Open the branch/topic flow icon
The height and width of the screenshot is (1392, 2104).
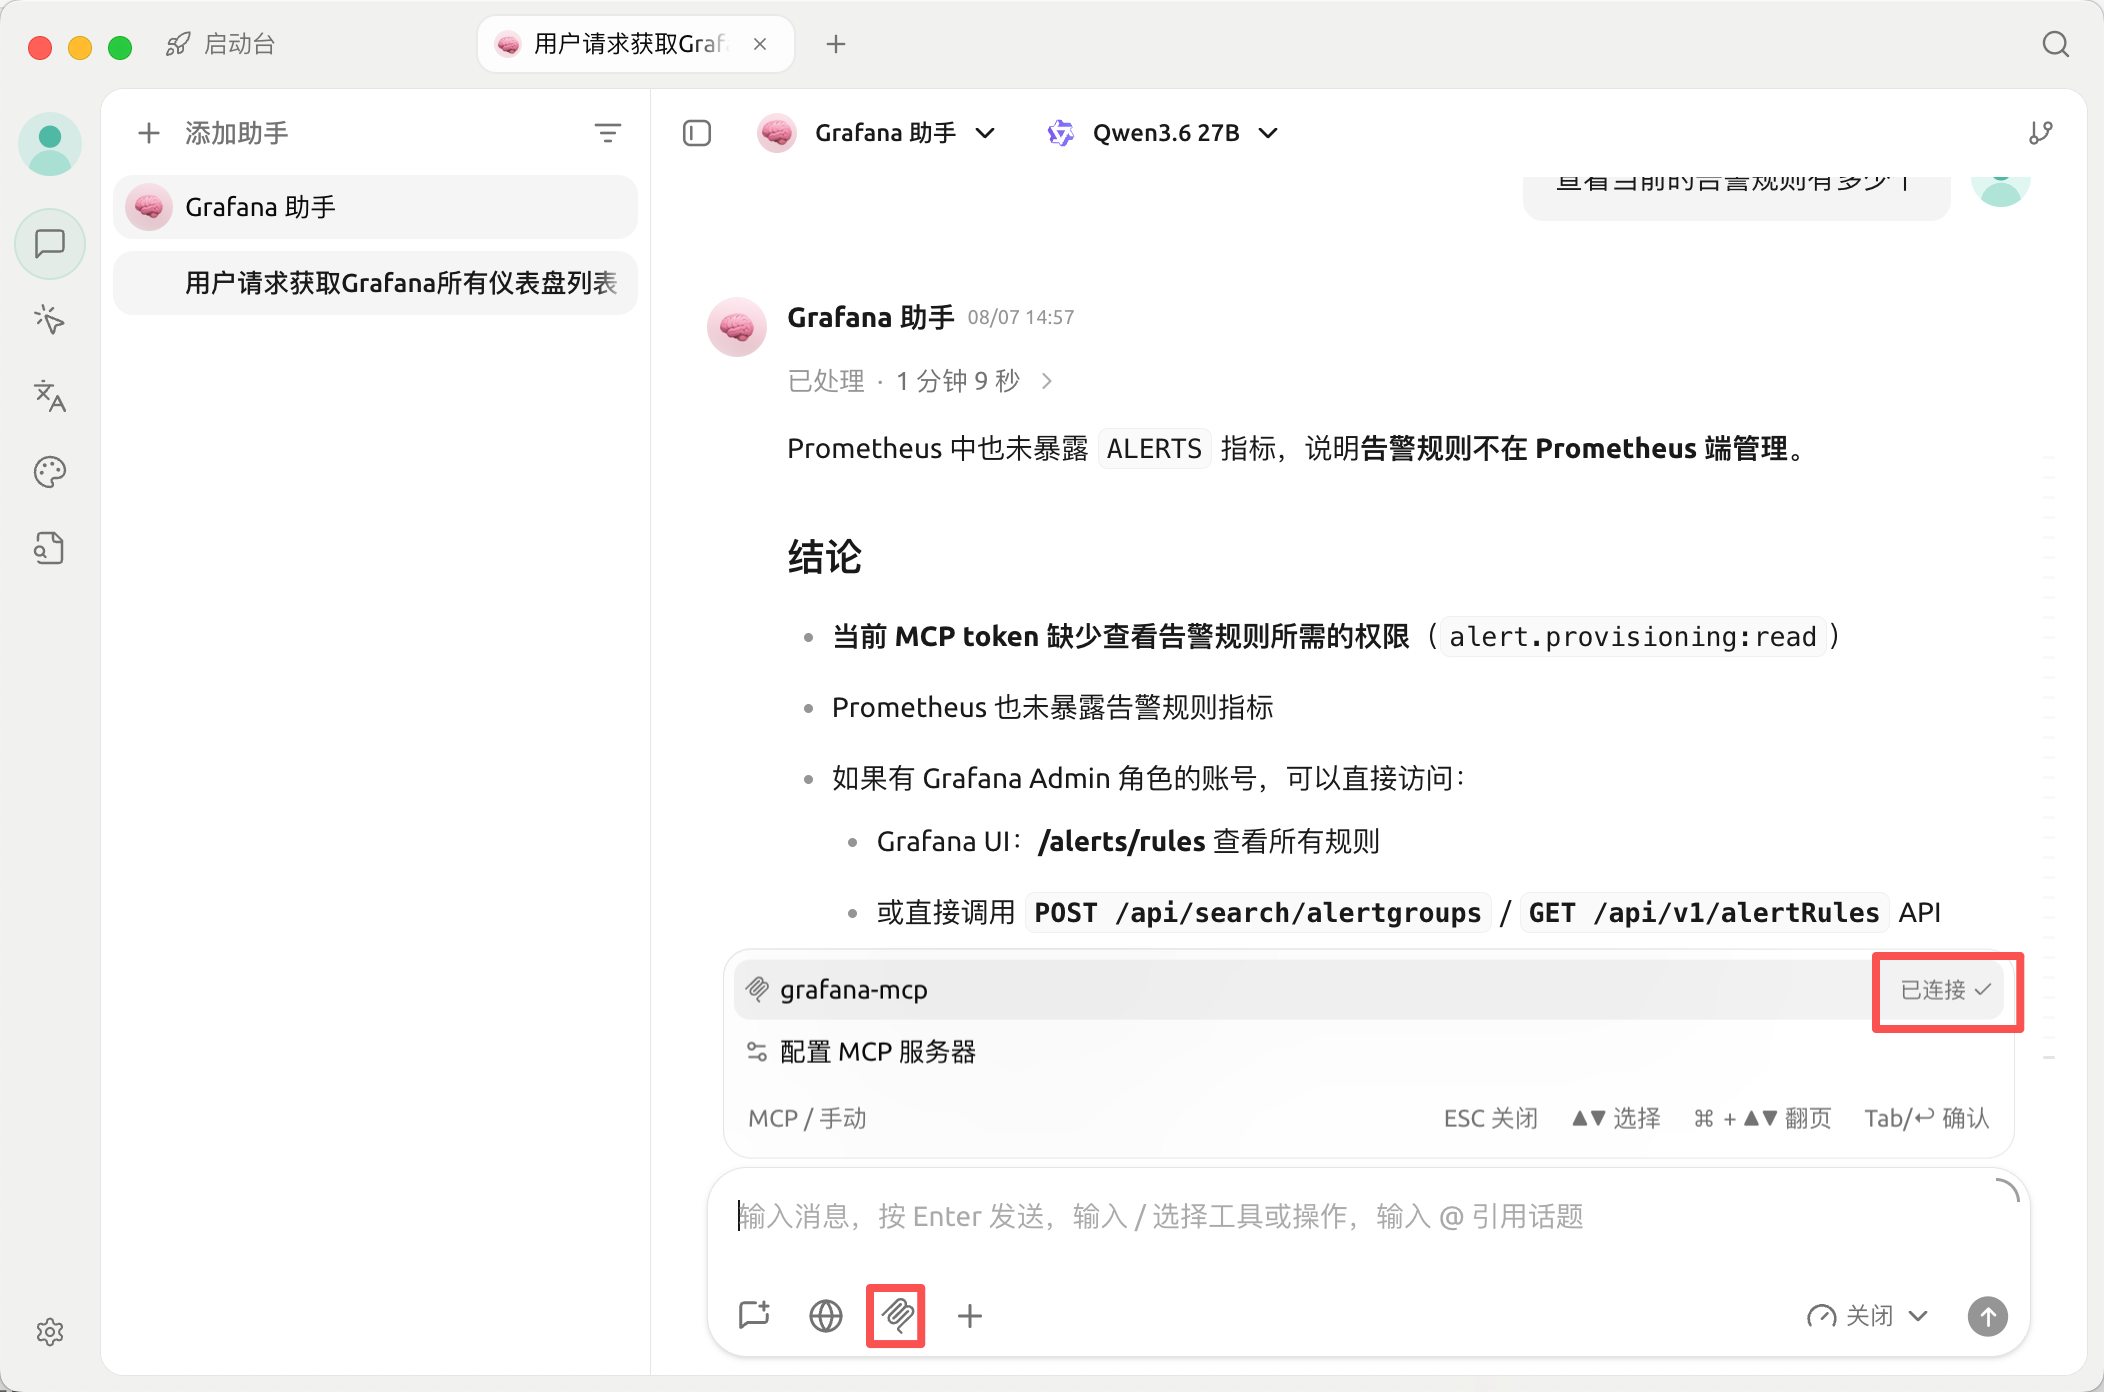pos(2041,133)
